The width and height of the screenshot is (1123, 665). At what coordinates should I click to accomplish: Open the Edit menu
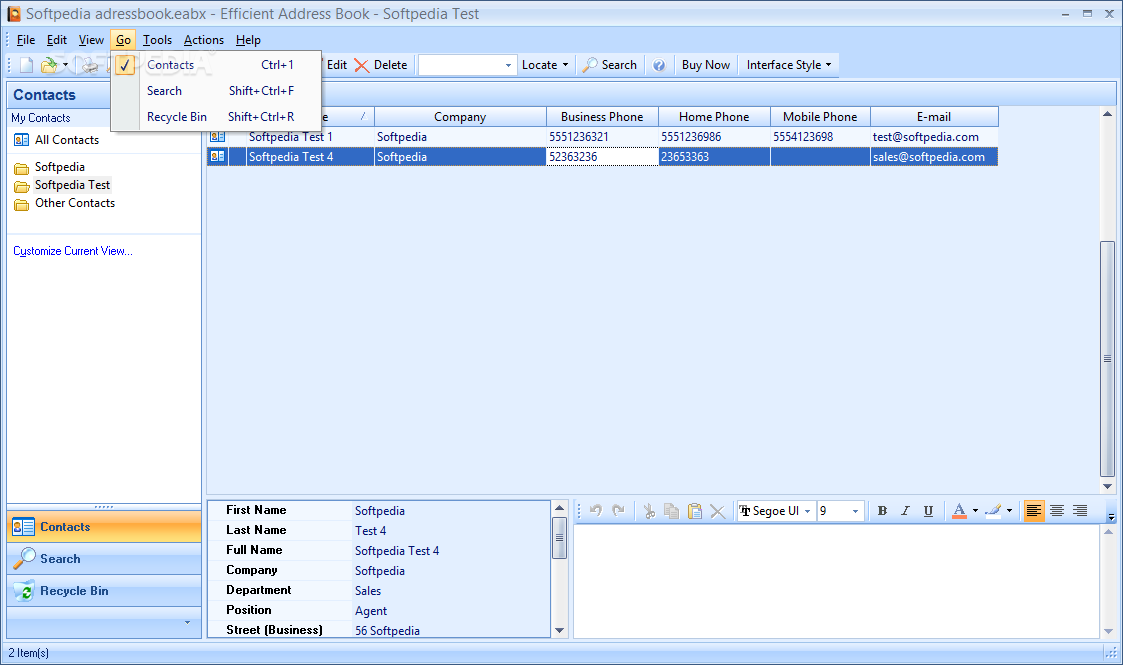coord(57,40)
